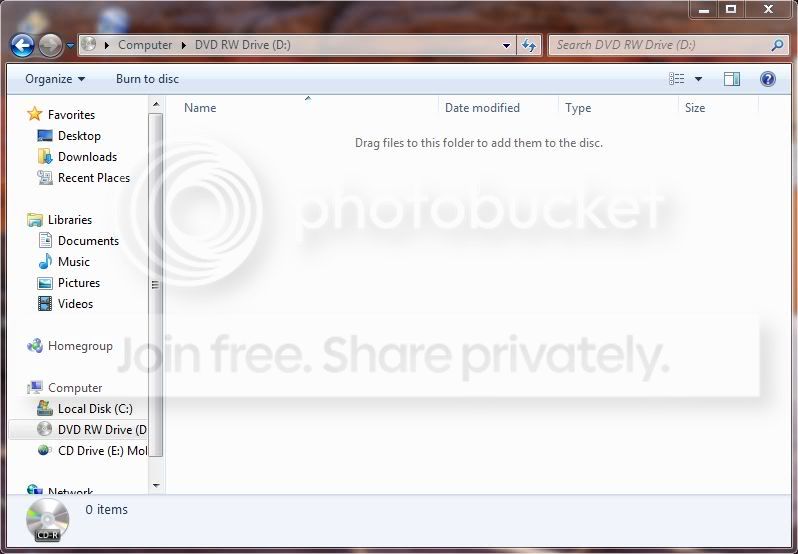Click the Libraries folder icon
Viewport: 798px width, 554px height.
click(x=35, y=220)
